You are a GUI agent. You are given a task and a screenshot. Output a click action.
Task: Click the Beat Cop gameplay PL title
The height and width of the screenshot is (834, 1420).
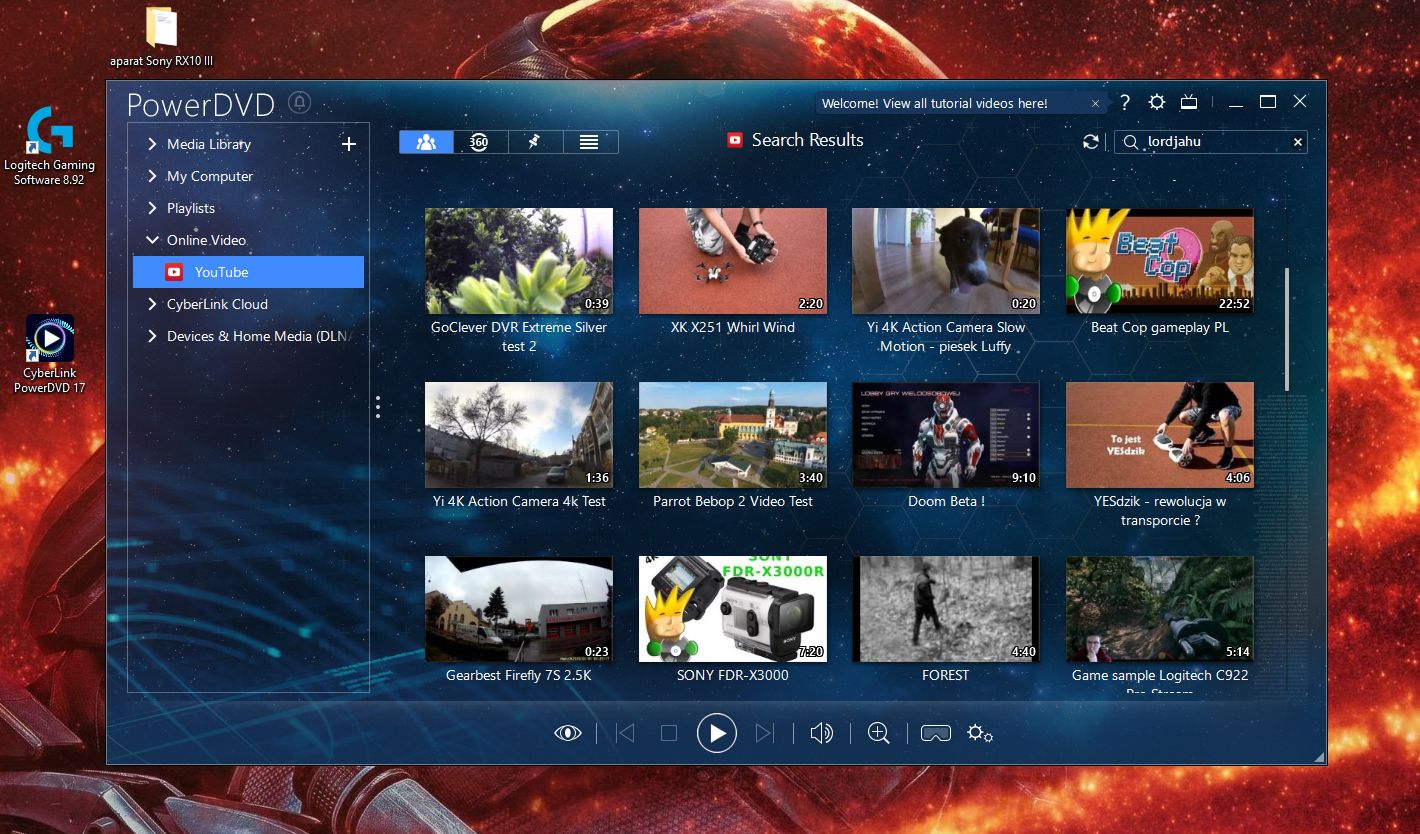[1160, 327]
